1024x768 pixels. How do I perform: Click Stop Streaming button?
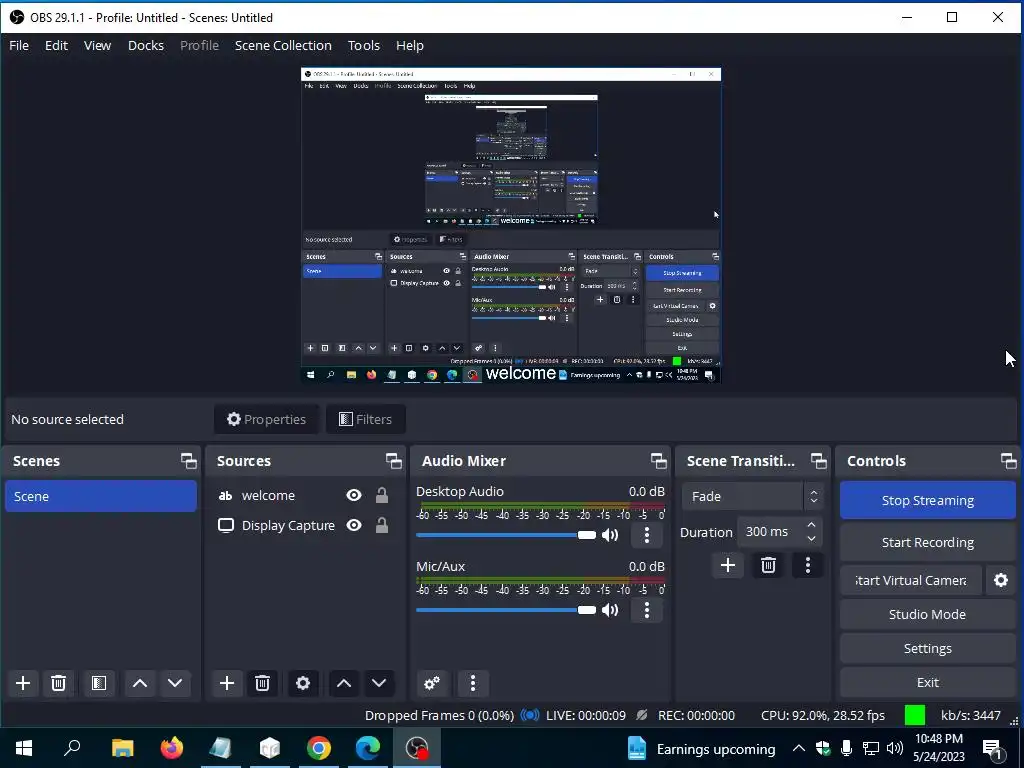pyautogui.click(x=927, y=500)
